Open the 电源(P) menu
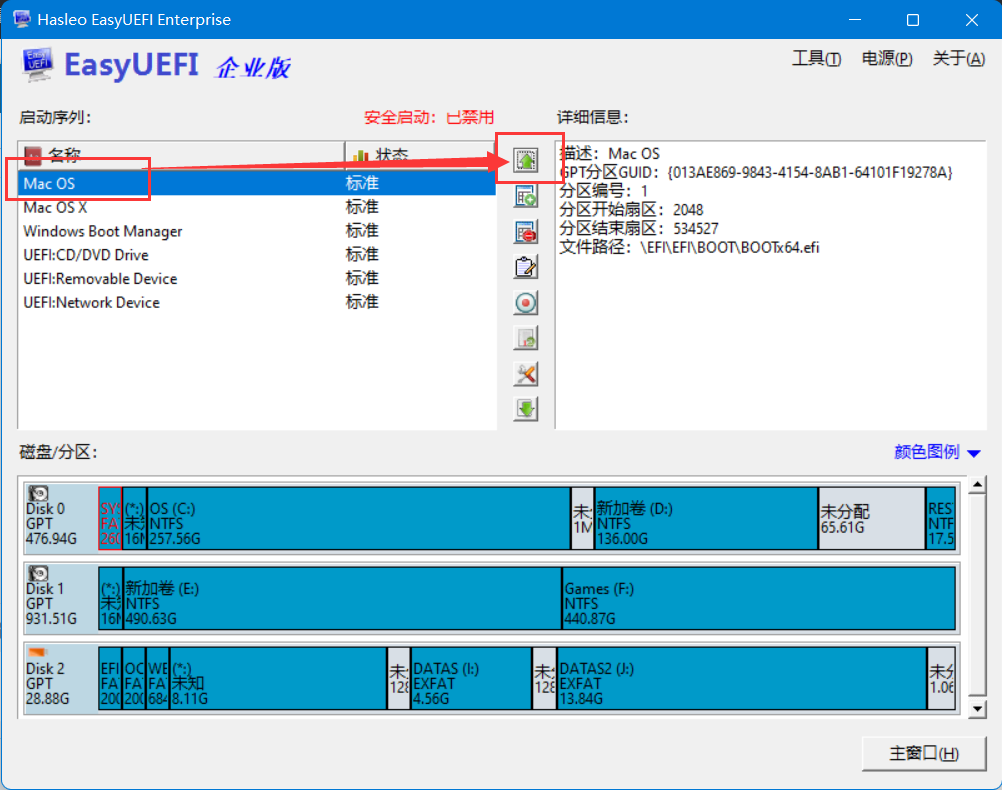The width and height of the screenshot is (1002, 790). click(x=886, y=58)
